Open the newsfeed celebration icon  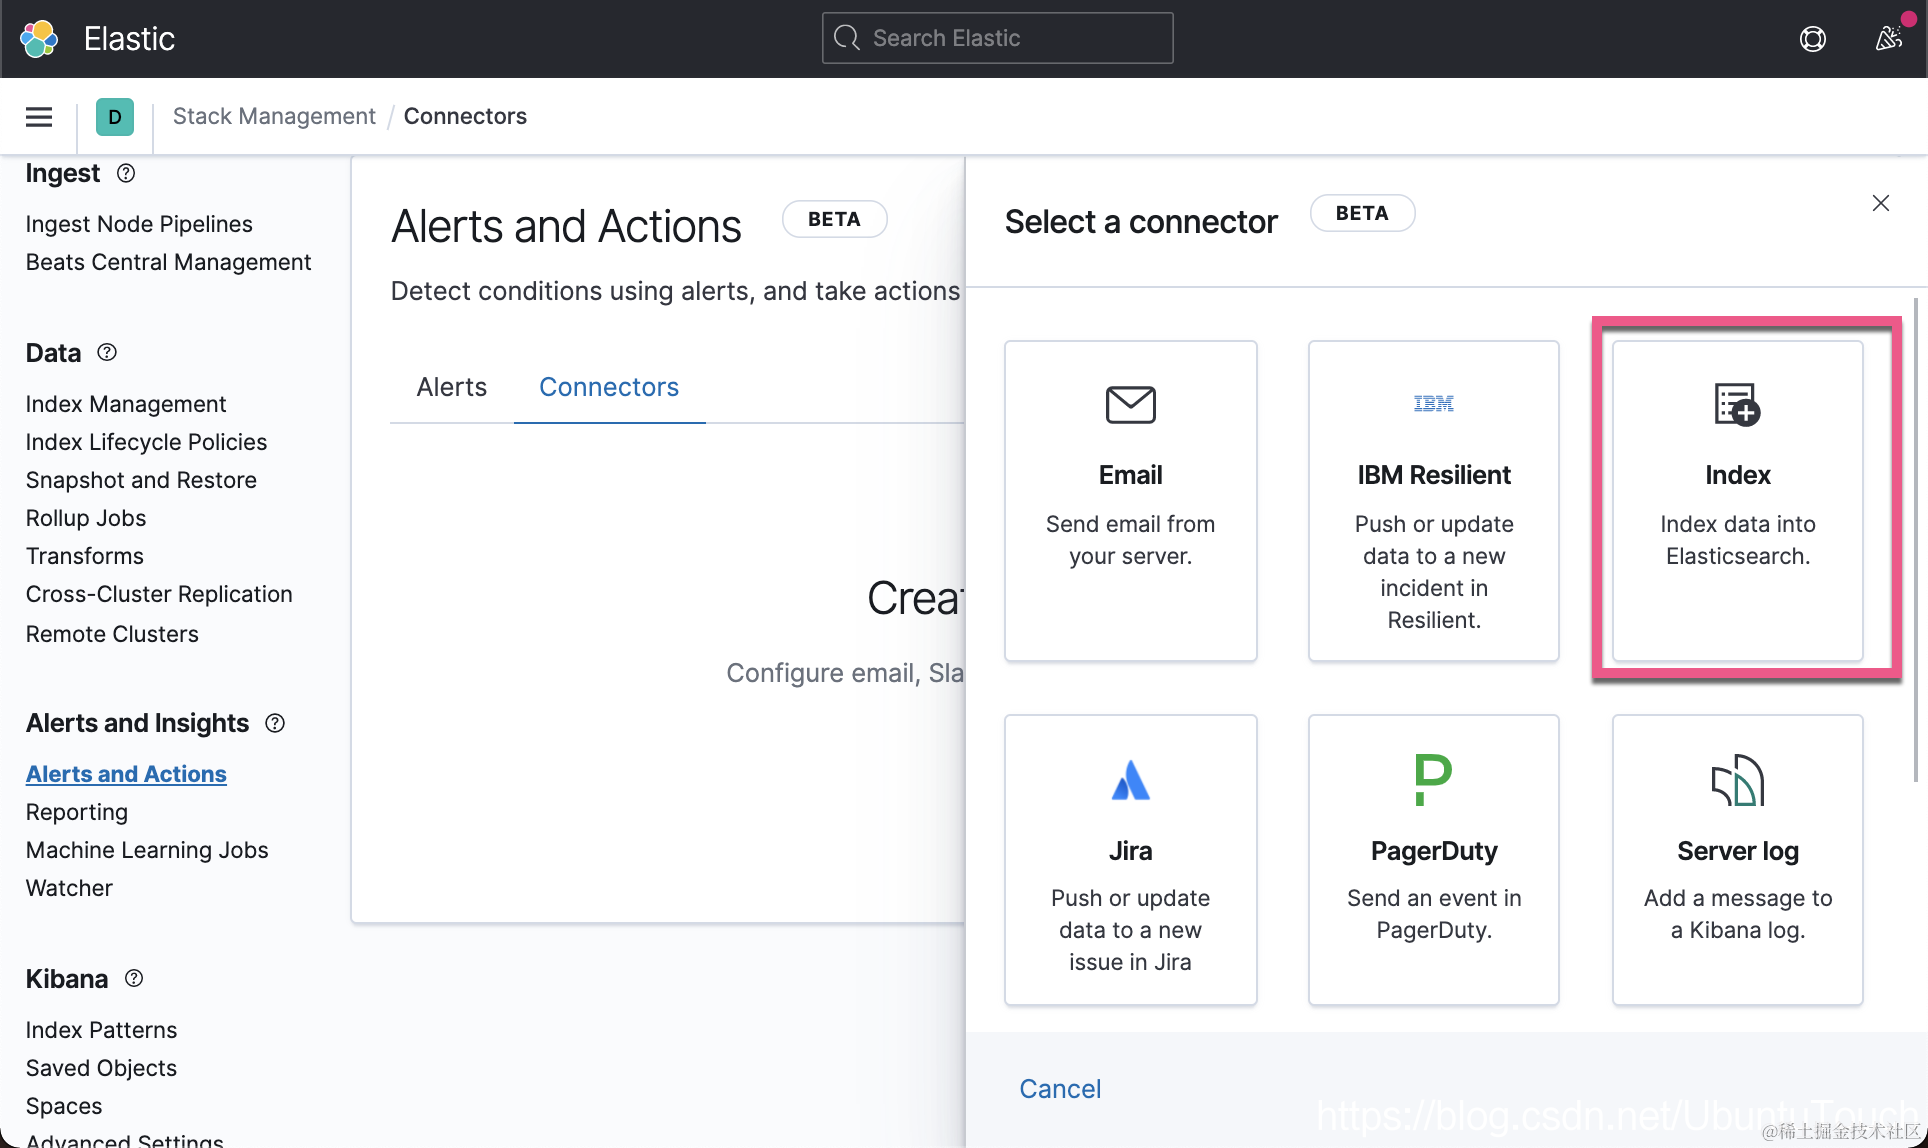coord(1888,38)
